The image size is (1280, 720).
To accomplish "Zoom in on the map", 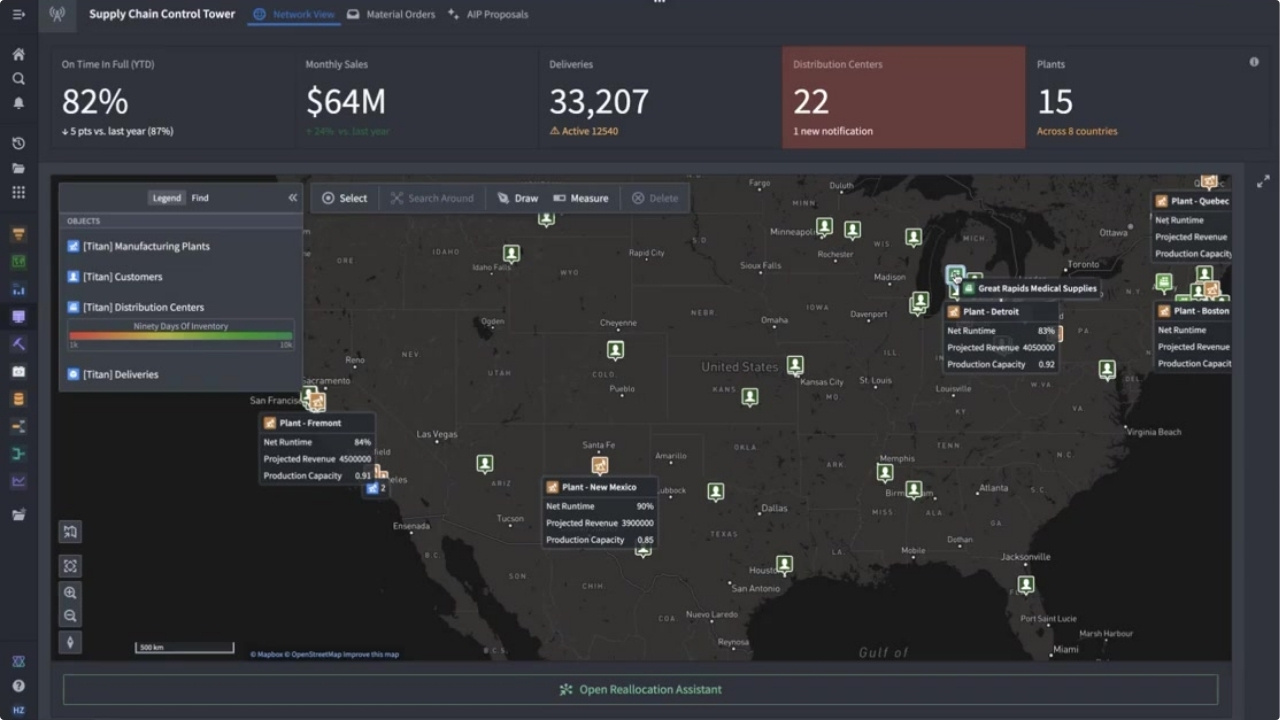I will [x=70, y=592].
